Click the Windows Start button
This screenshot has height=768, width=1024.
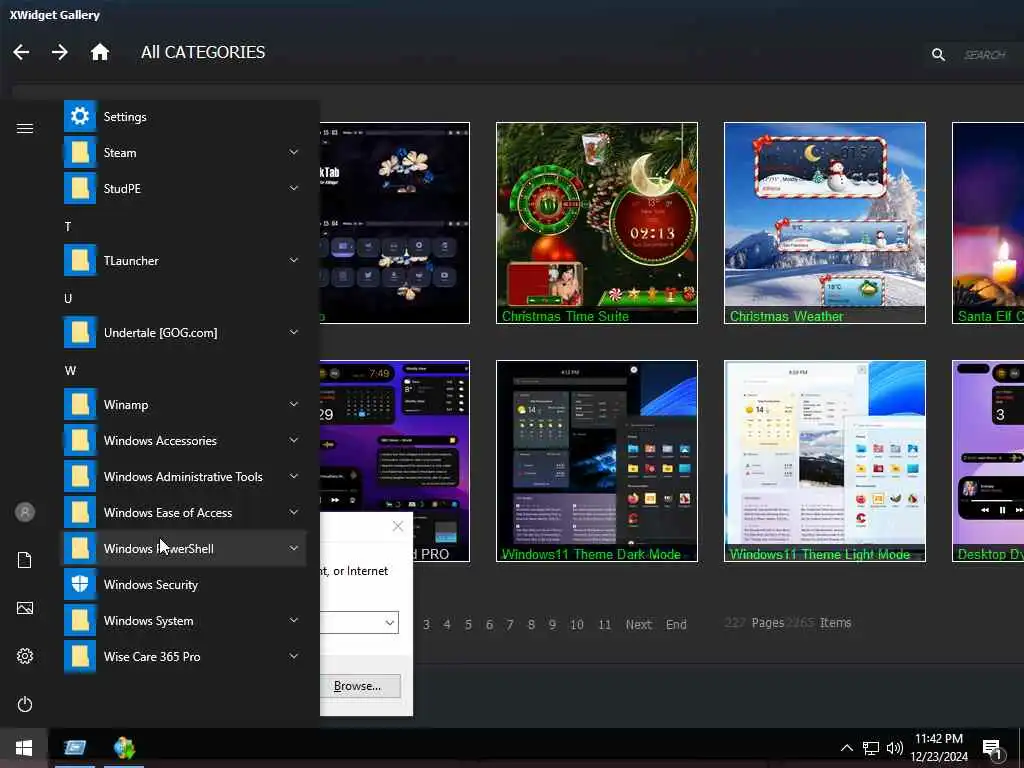24,748
